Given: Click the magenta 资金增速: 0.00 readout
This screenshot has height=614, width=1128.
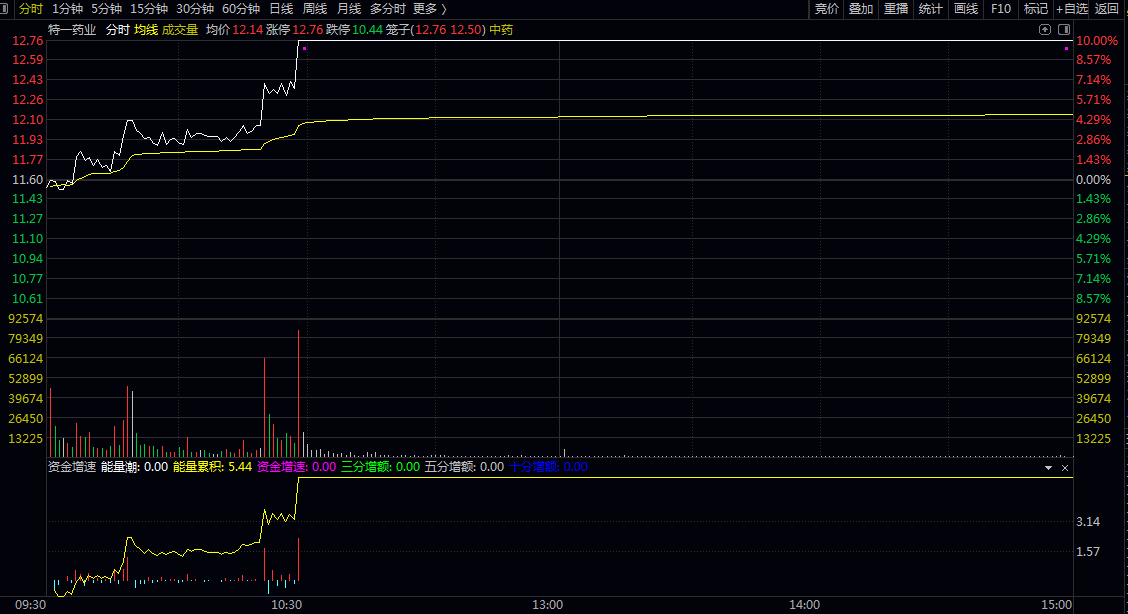Looking at the screenshot, I should click(x=296, y=467).
